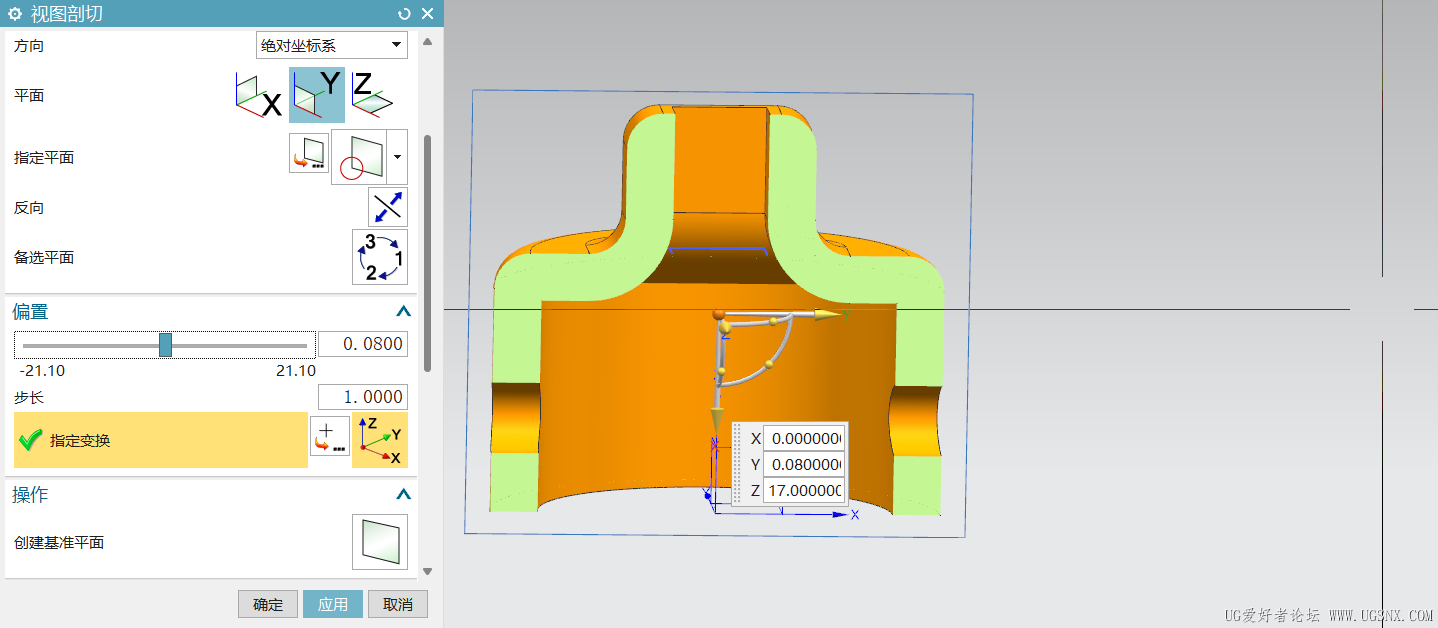Click the reset icon in dialog title bar
1438x628 pixels.
(x=404, y=13)
